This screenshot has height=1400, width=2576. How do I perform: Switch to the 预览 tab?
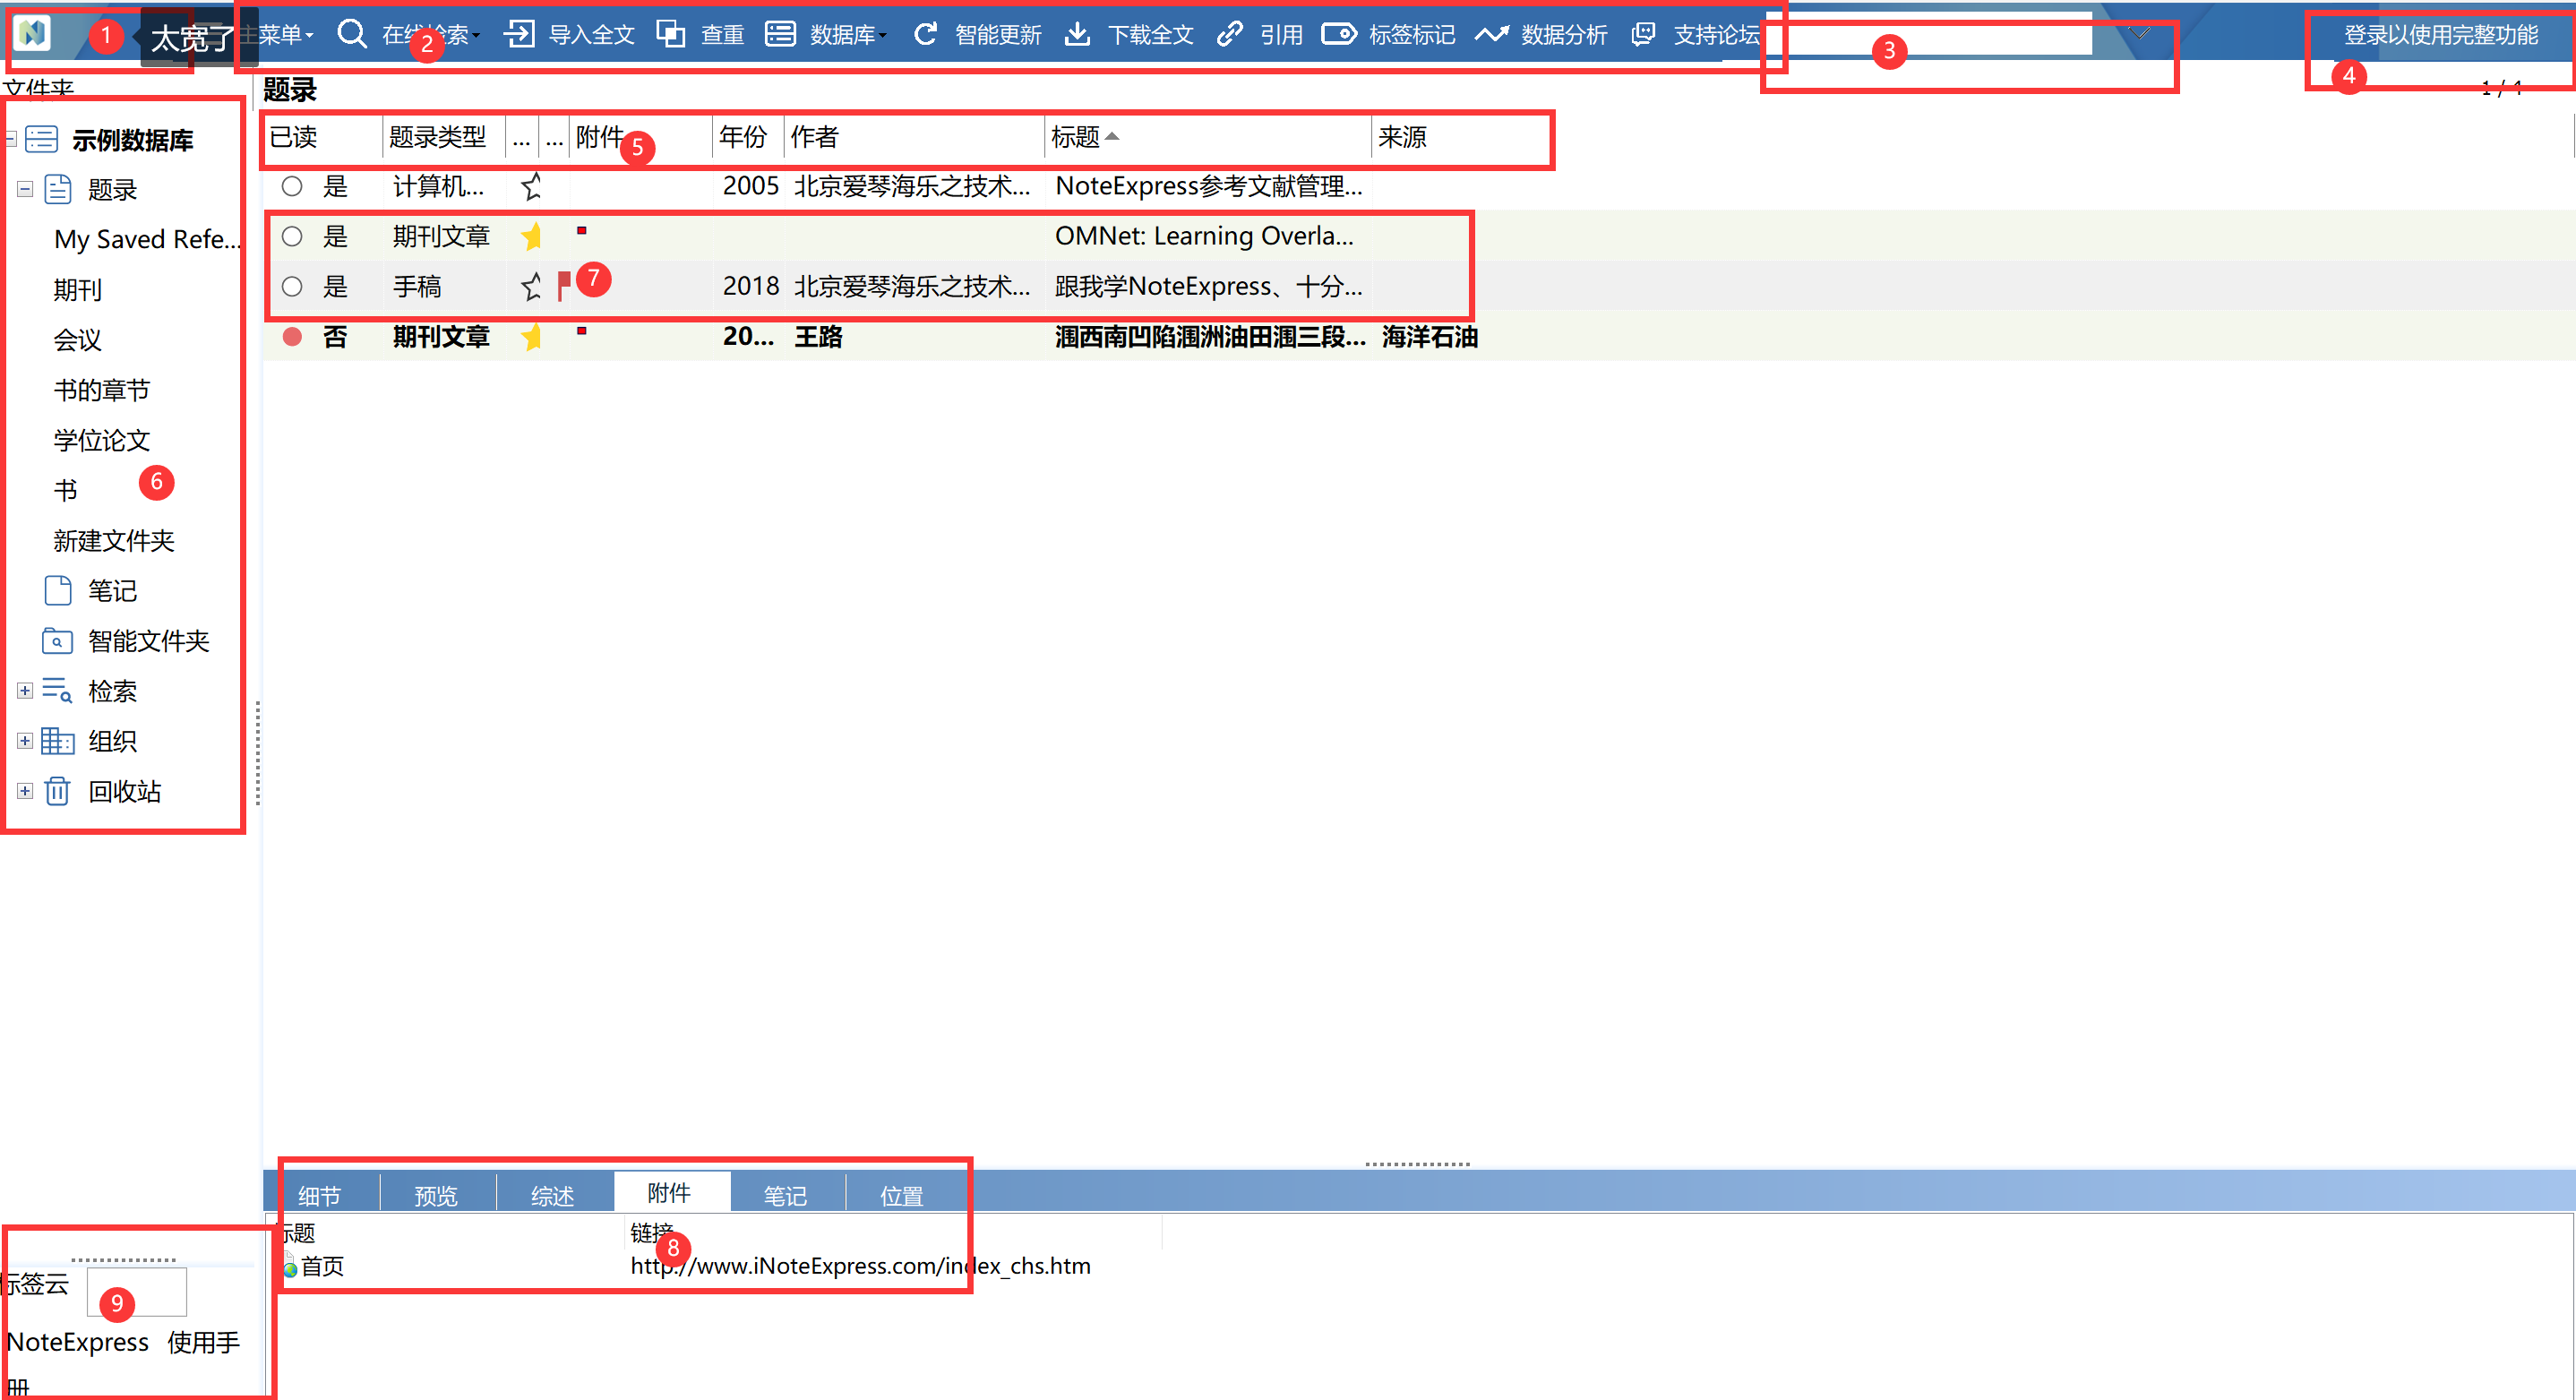436,1196
